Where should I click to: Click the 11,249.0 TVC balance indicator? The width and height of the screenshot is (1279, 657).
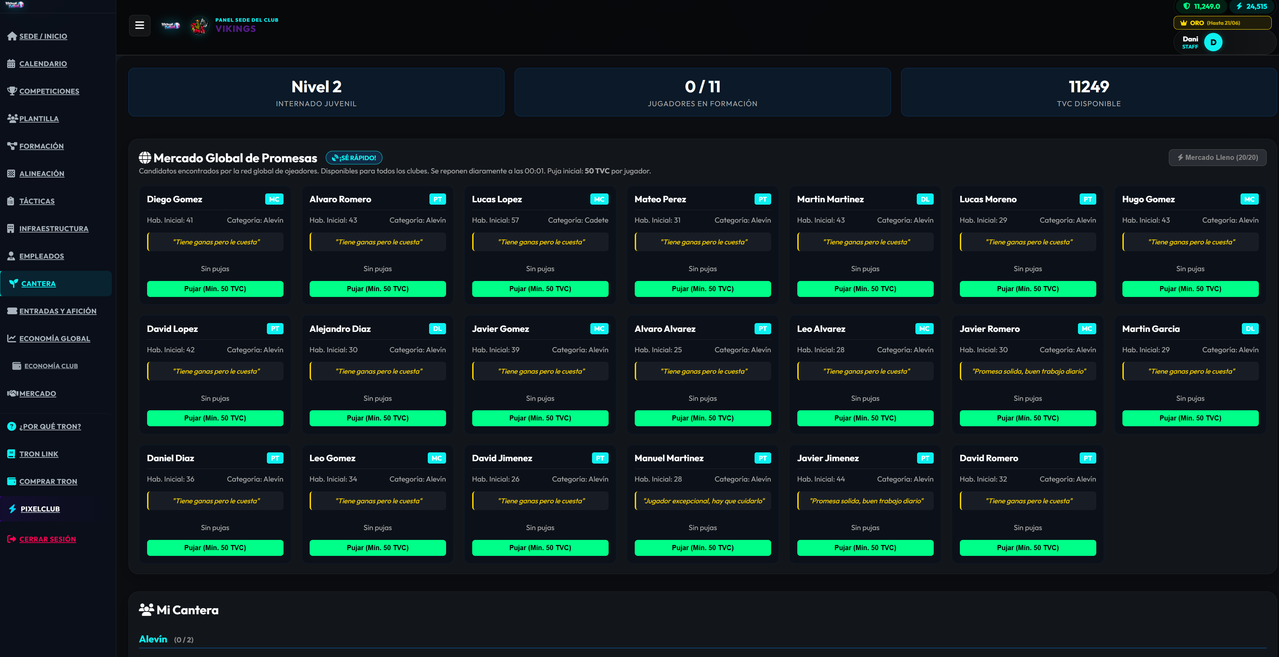click(x=1202, y=6)
